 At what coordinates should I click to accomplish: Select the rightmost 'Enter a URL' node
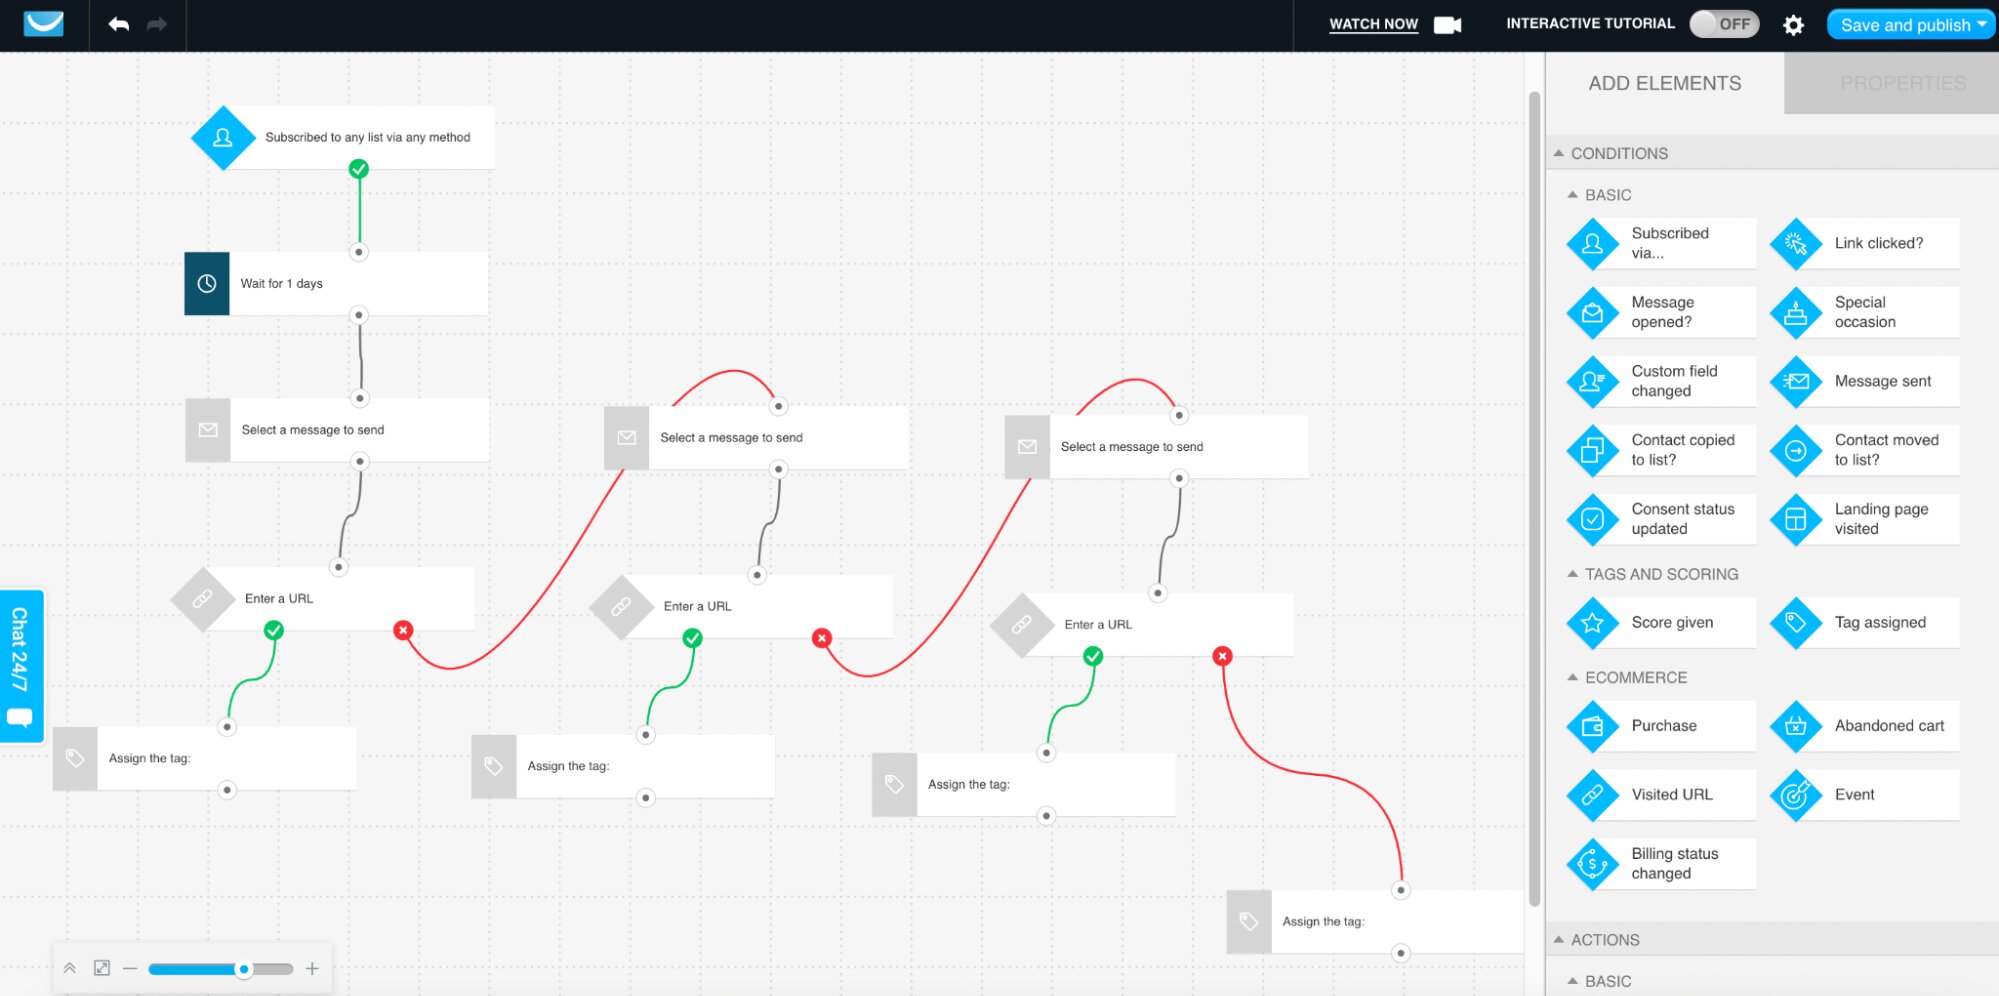pyautogui.click(x=1142, y=625)
